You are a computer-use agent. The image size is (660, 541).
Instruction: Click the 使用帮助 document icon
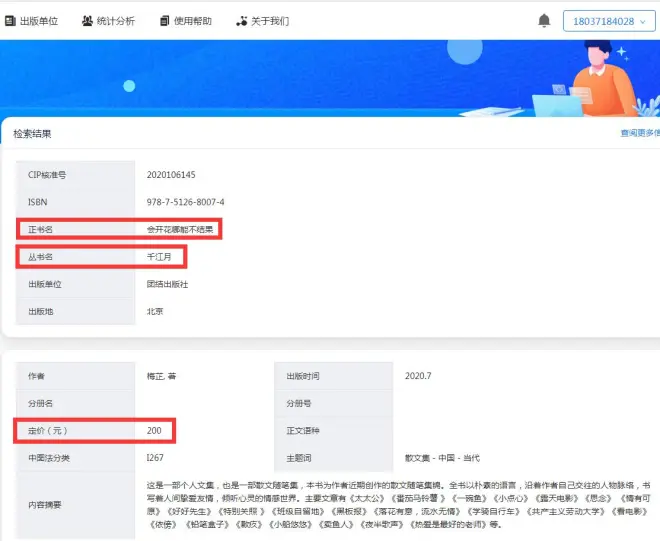tap(164, 20)
